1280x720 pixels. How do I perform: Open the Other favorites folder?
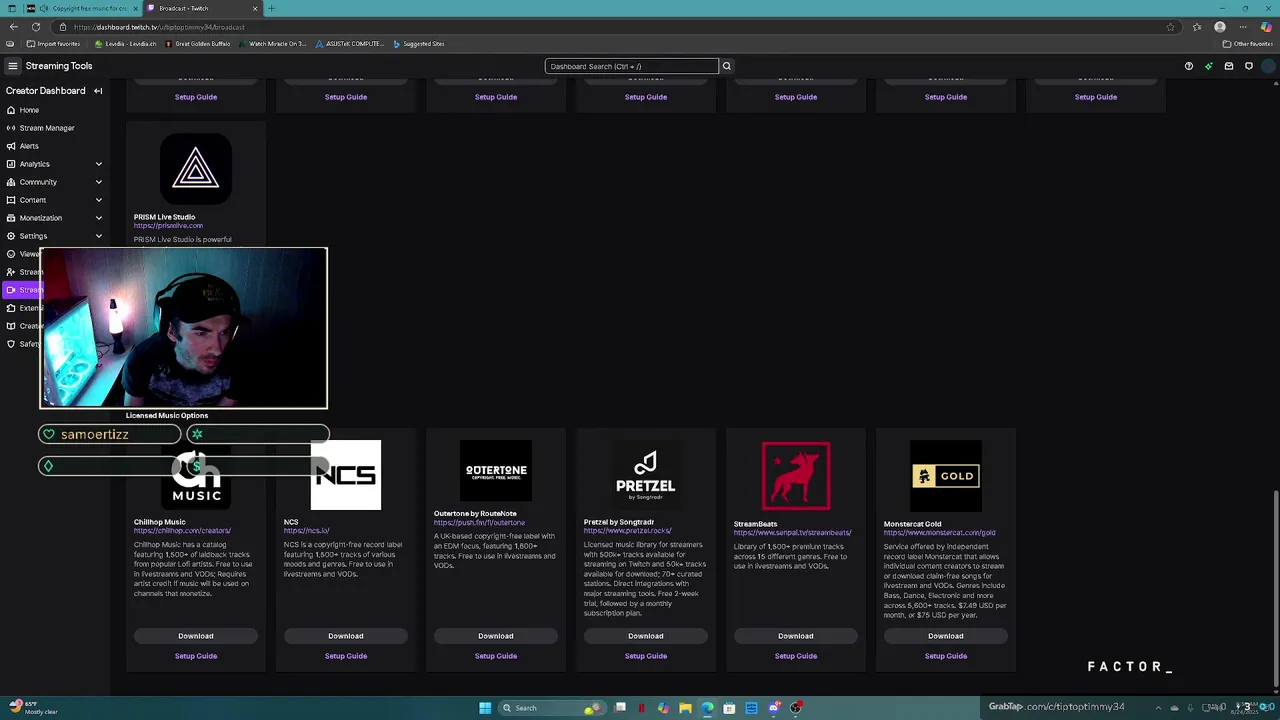tap(1247, 44)
